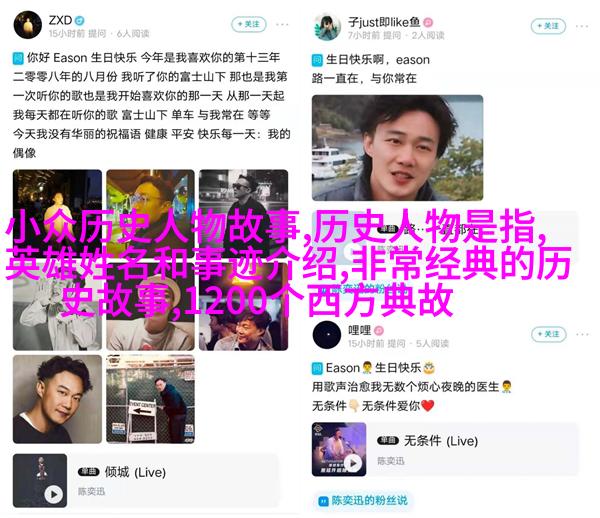Play the song 倾城 (Live)

[54, 494]
